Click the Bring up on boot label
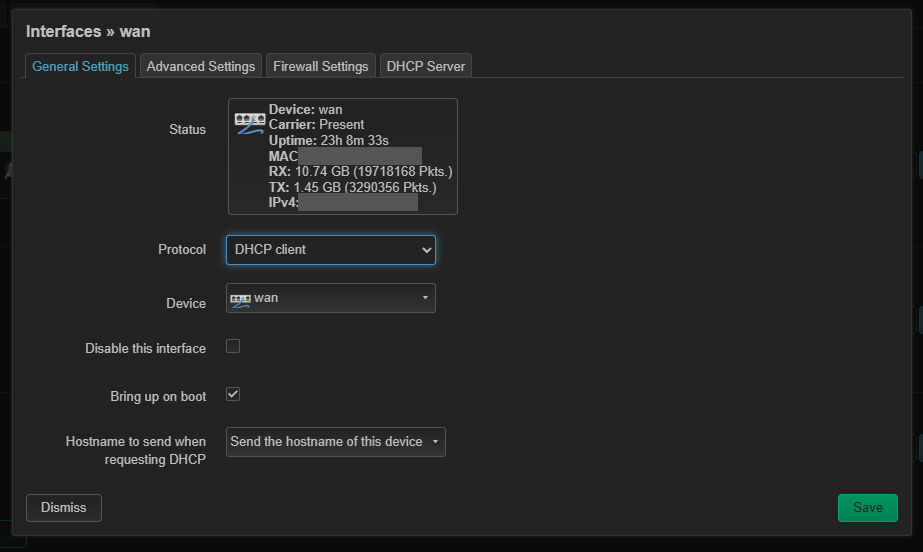This screenshot has height=552, width=923. tap(158, 397)
